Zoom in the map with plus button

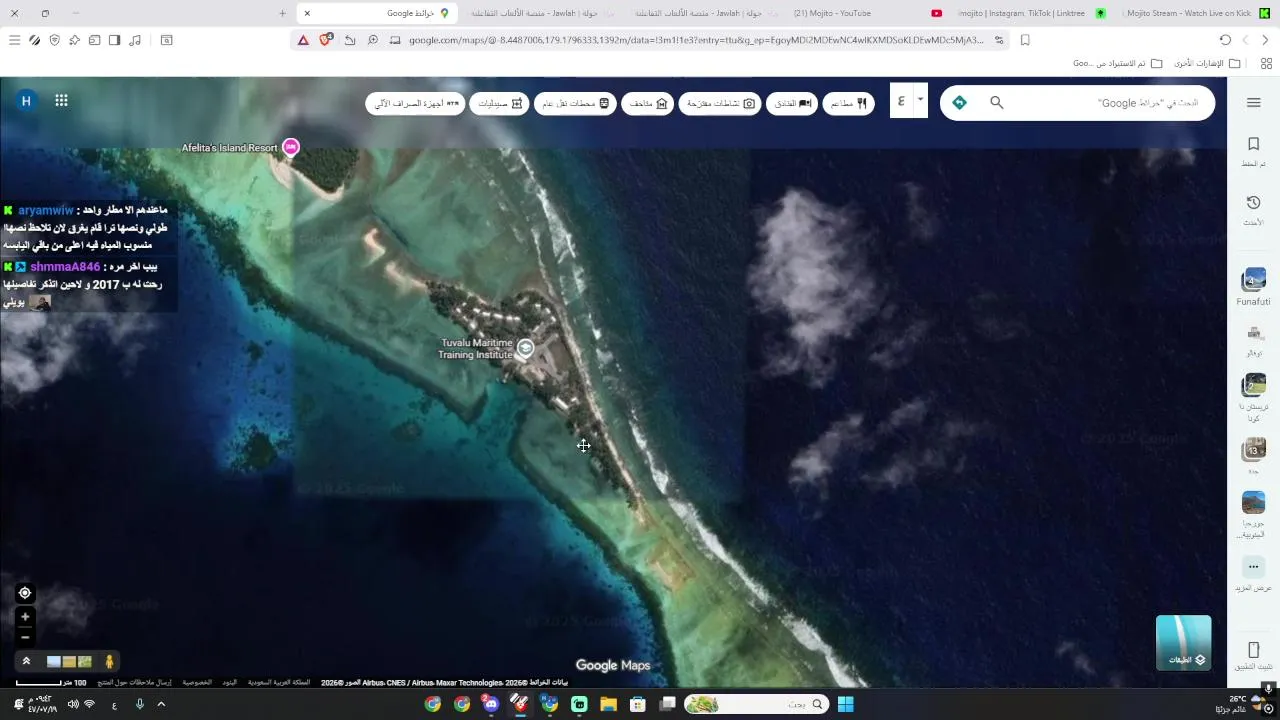[x=25, y=617]
